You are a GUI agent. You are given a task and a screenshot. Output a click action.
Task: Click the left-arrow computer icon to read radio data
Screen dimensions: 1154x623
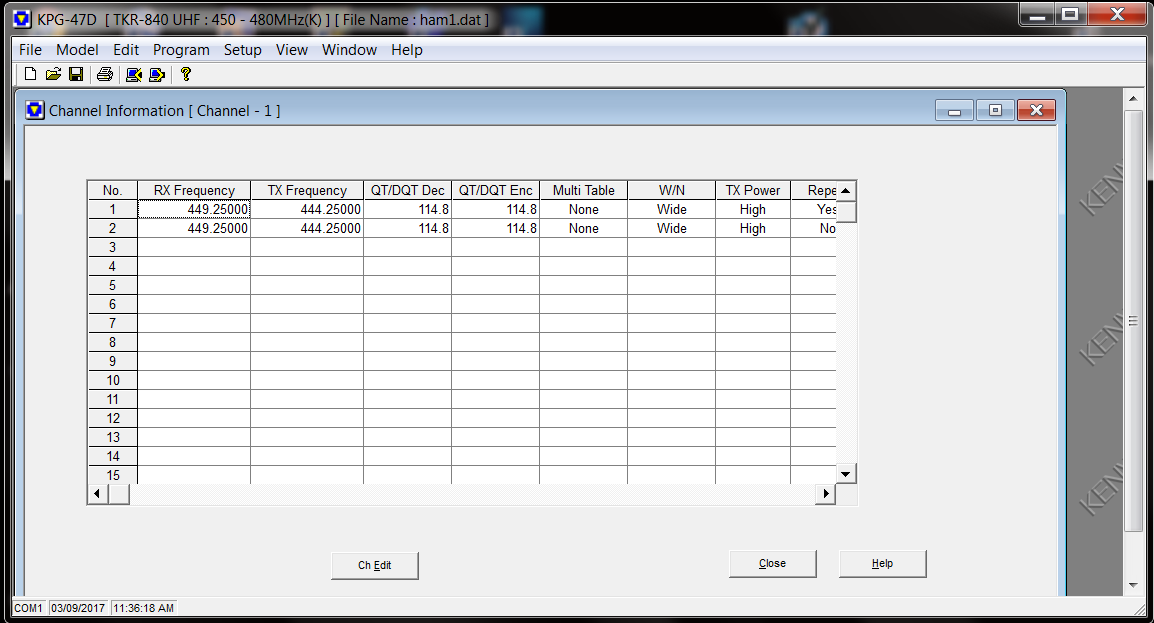pyautogui.click(x=133, y=74)
